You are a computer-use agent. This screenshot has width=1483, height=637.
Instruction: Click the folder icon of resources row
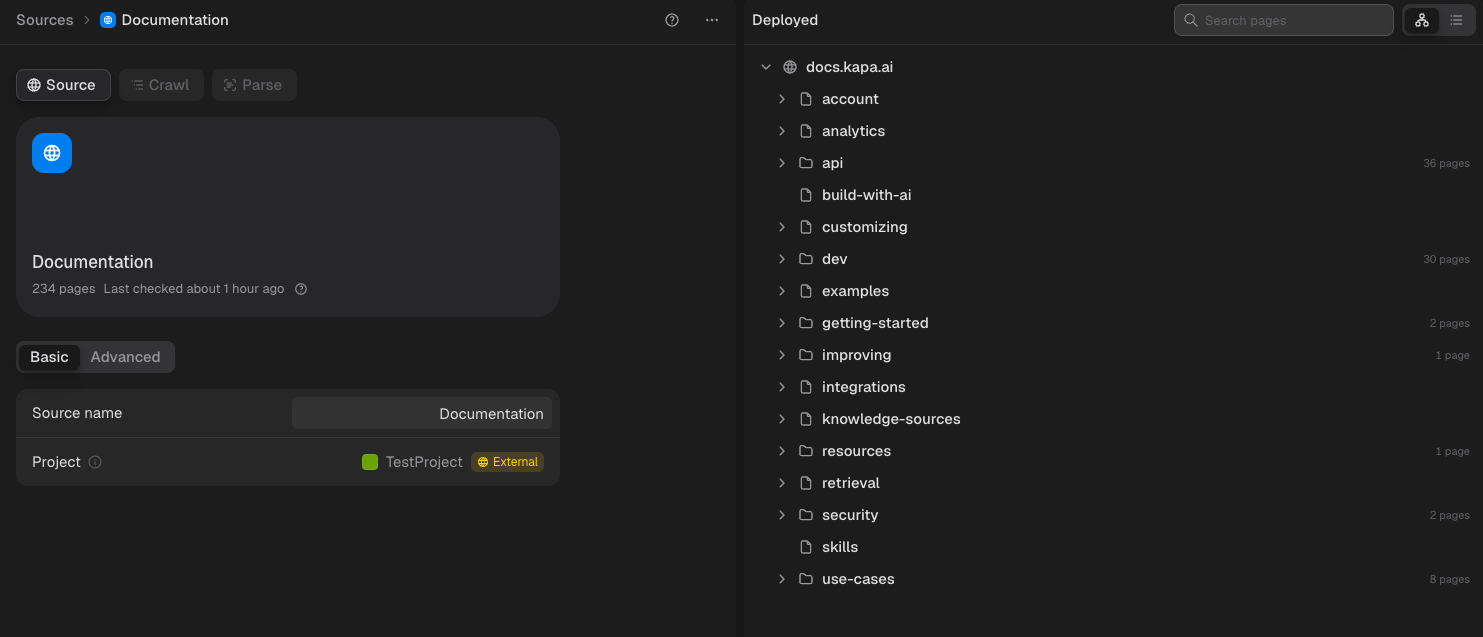coord(806,451)
